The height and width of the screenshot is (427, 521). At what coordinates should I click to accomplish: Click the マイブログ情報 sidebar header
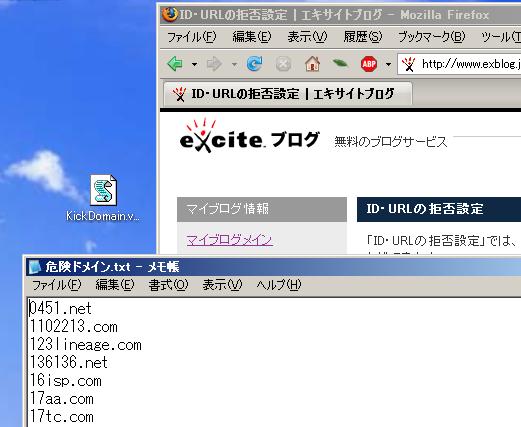click(x=262, y=209)
